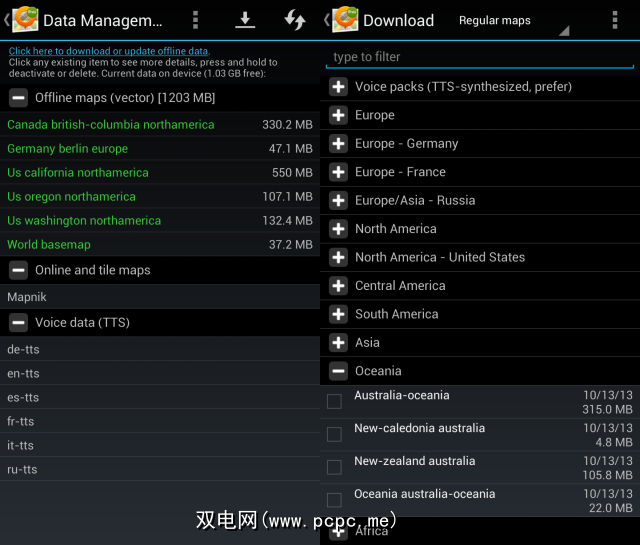Select Germany berlin europe map
The width and height of the screenshot is (640, 545).
(160, 149)
